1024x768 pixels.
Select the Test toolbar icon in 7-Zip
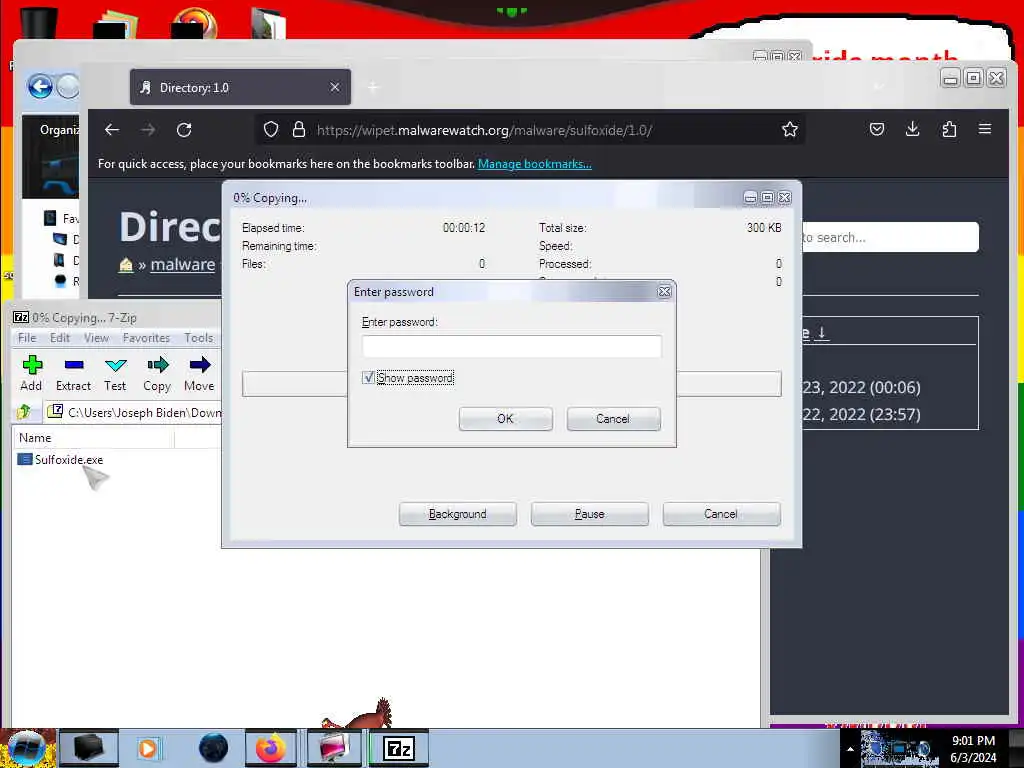coord(115,373)
